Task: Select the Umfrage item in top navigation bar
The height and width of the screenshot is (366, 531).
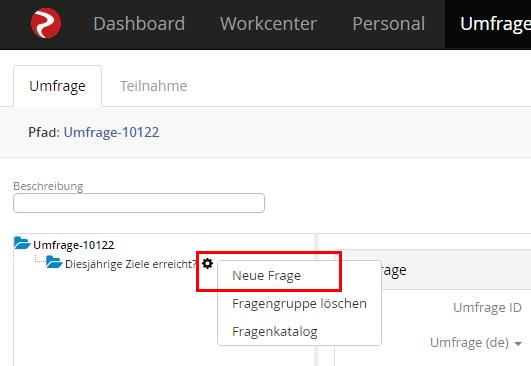Action: 495,24
